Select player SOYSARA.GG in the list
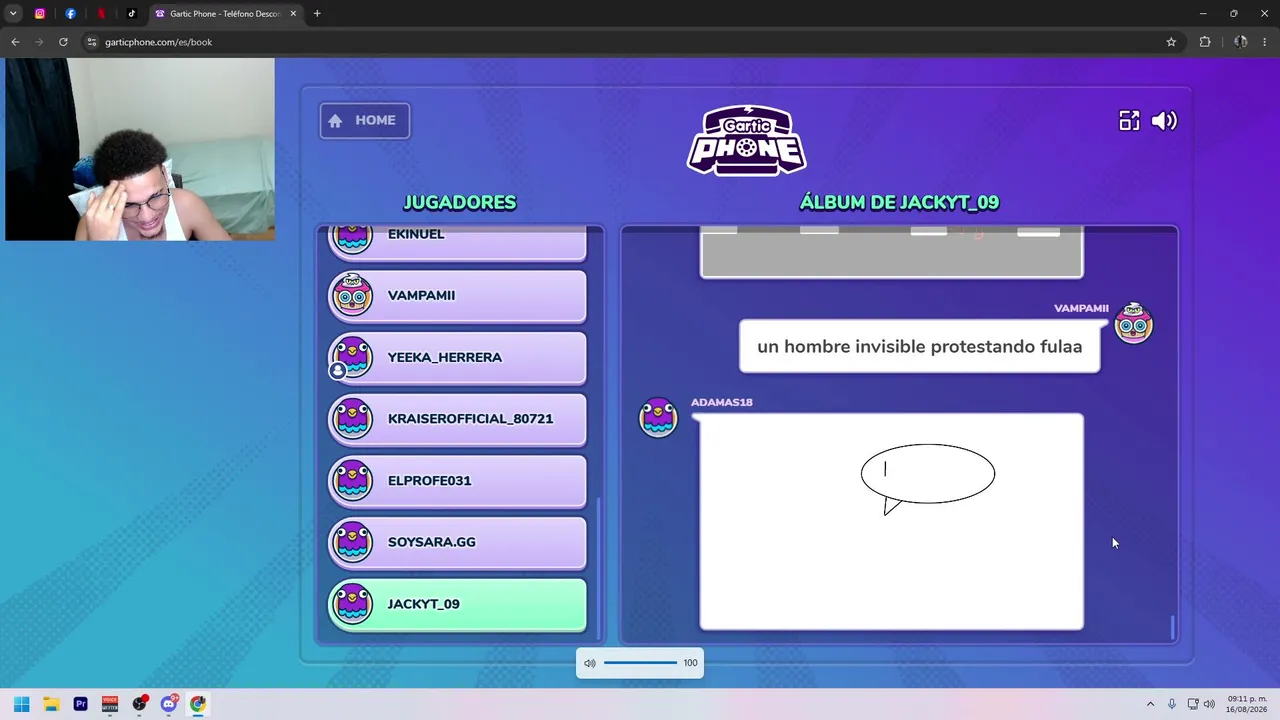Screen dimensions: 1280x720 pos(457,542)
